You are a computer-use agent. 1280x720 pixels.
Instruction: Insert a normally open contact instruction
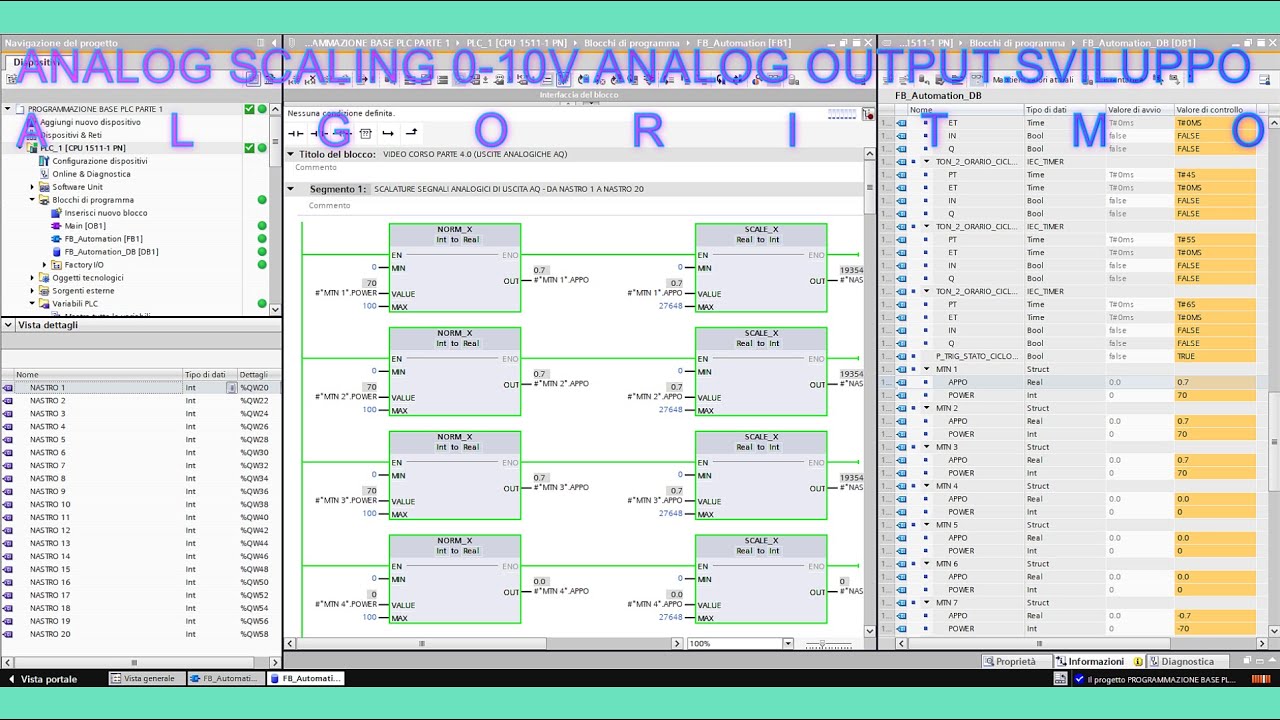click(x=296, y=133)
